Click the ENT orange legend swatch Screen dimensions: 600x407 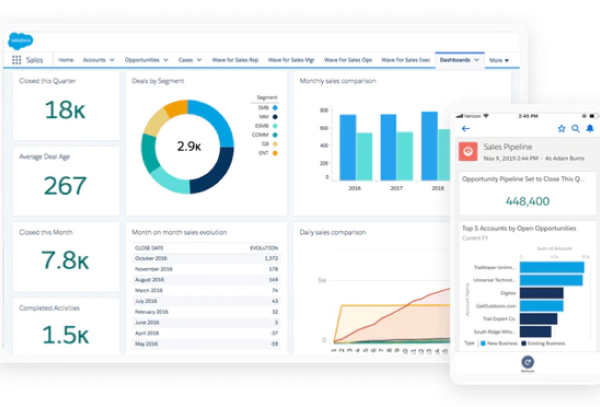tap(275, 153)
